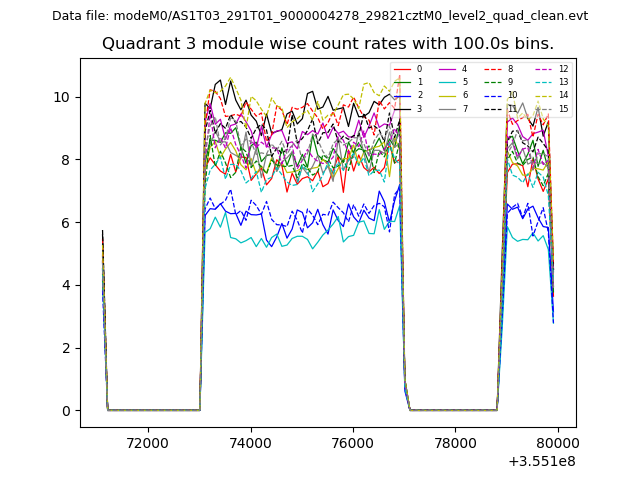Click the plot title about Quadrant 3 count rates
Image resolution: width=640 pixels, height=480 pixels.
327,44
